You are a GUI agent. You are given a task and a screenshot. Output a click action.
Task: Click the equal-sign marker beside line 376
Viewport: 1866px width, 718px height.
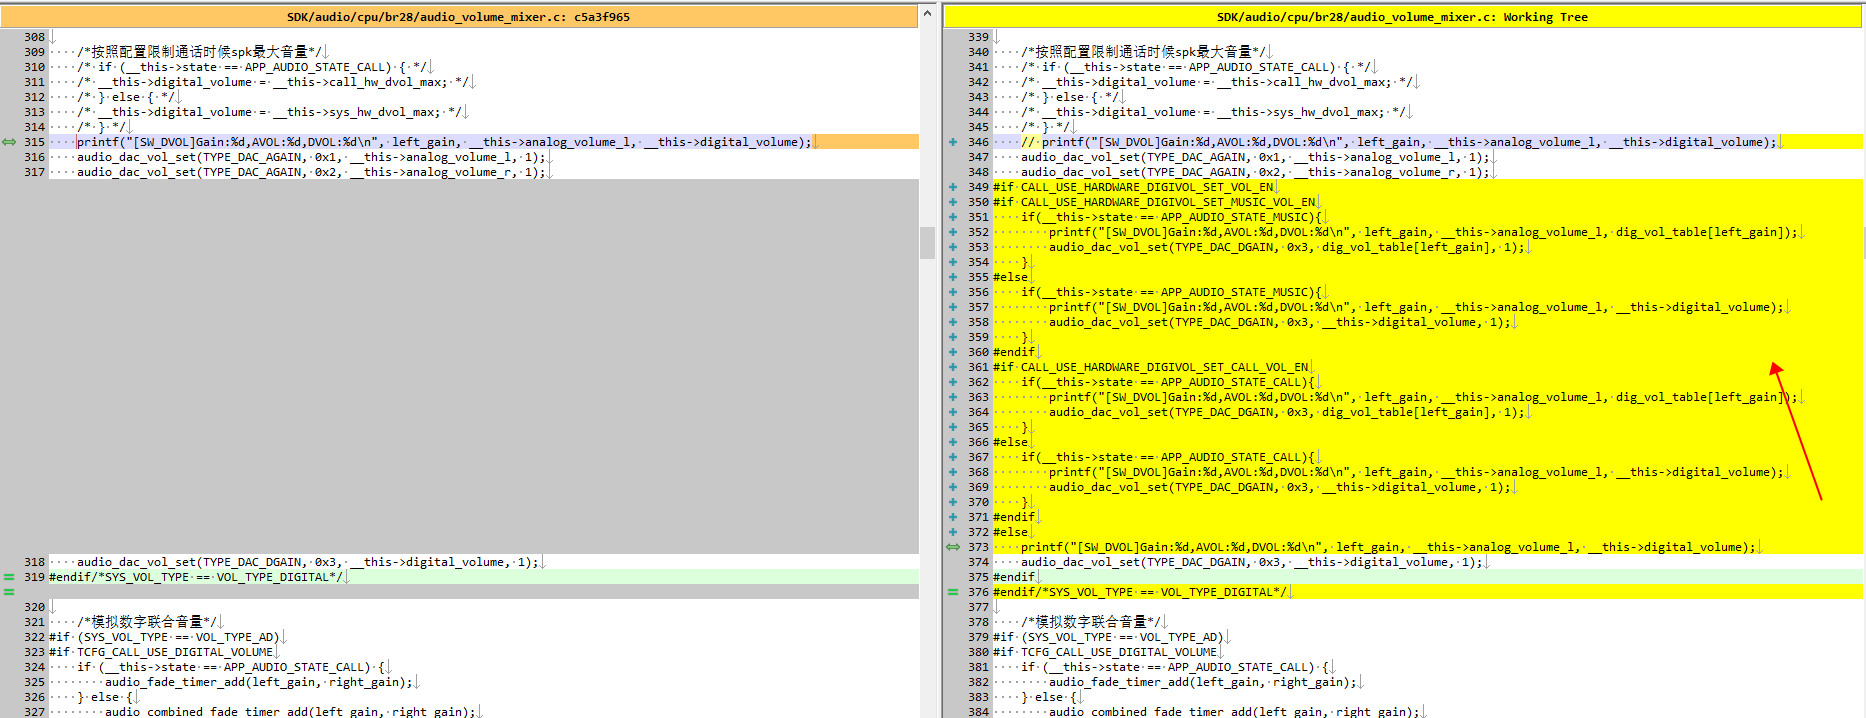coord(953,592)
